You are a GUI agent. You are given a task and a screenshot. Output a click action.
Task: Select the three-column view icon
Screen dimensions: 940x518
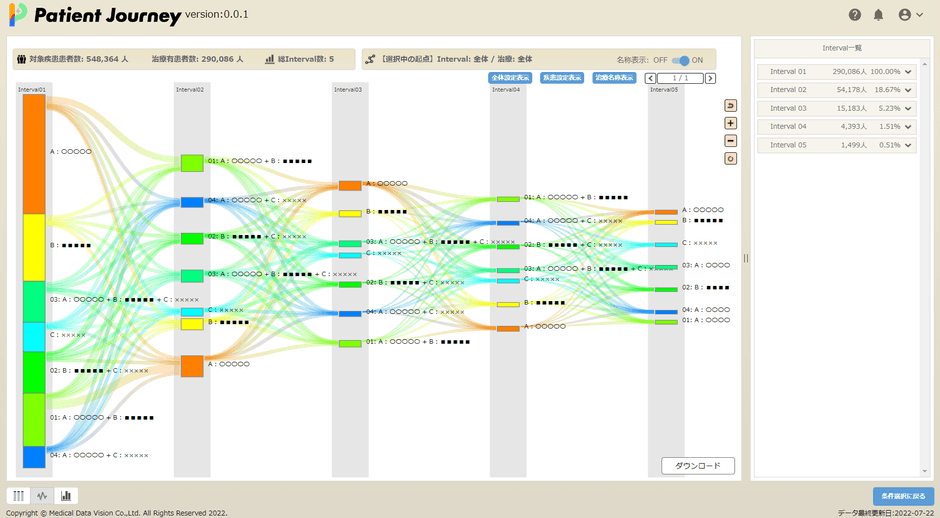(x=19, y=495)
